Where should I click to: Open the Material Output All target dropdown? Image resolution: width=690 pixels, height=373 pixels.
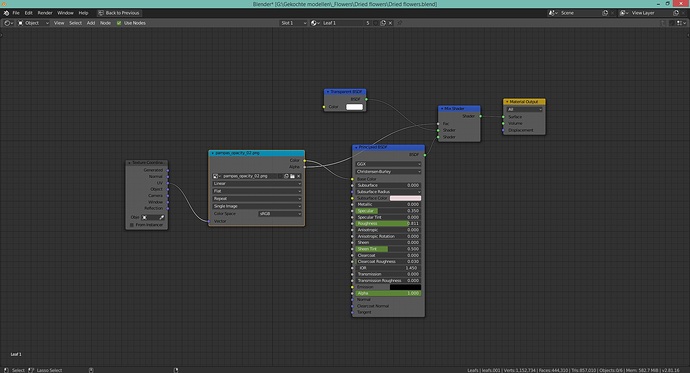pos(524,110)
